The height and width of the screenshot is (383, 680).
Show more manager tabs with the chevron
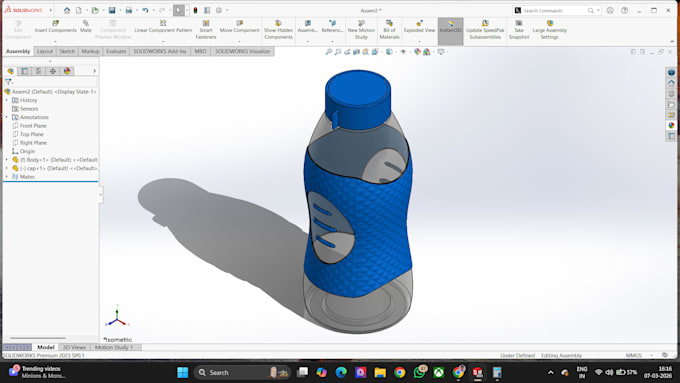click(94, 71)
